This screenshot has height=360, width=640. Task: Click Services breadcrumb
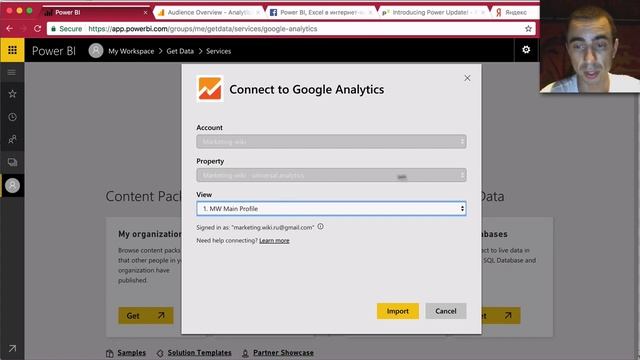click(x=218, y=51)
